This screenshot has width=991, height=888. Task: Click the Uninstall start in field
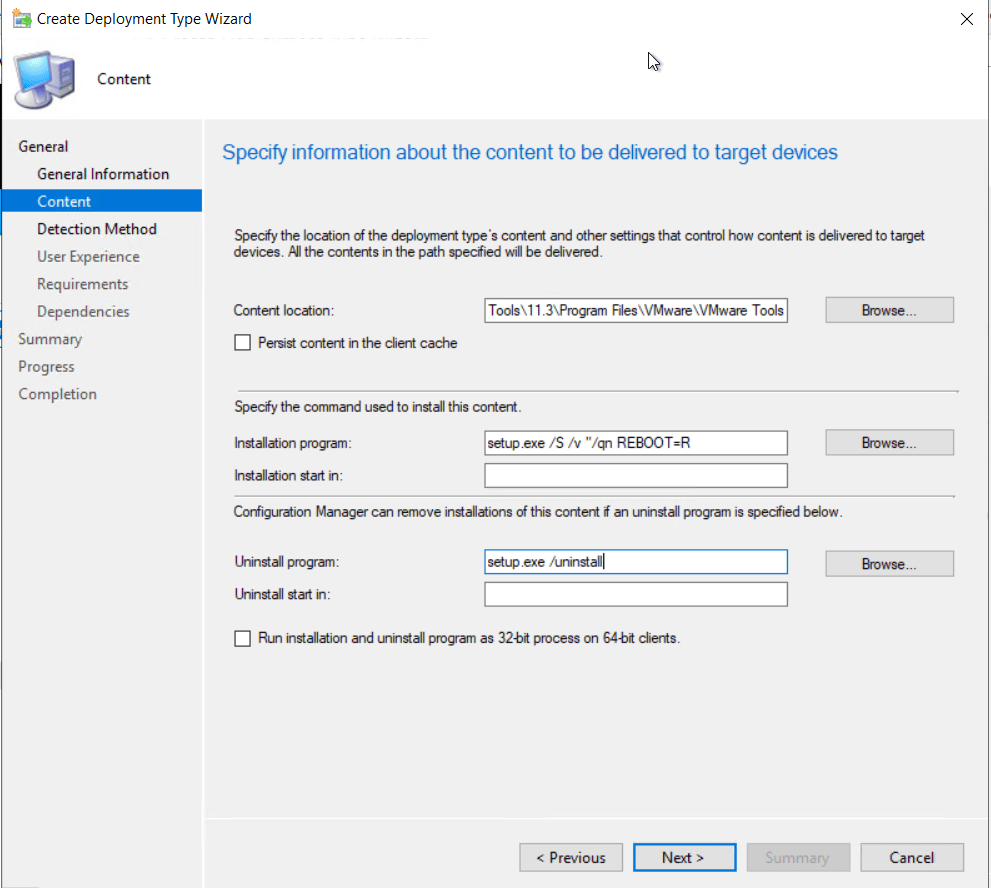click(635, 595)
